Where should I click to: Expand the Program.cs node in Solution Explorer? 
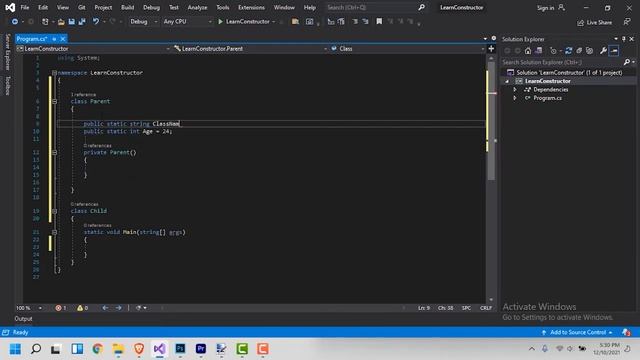515,98
